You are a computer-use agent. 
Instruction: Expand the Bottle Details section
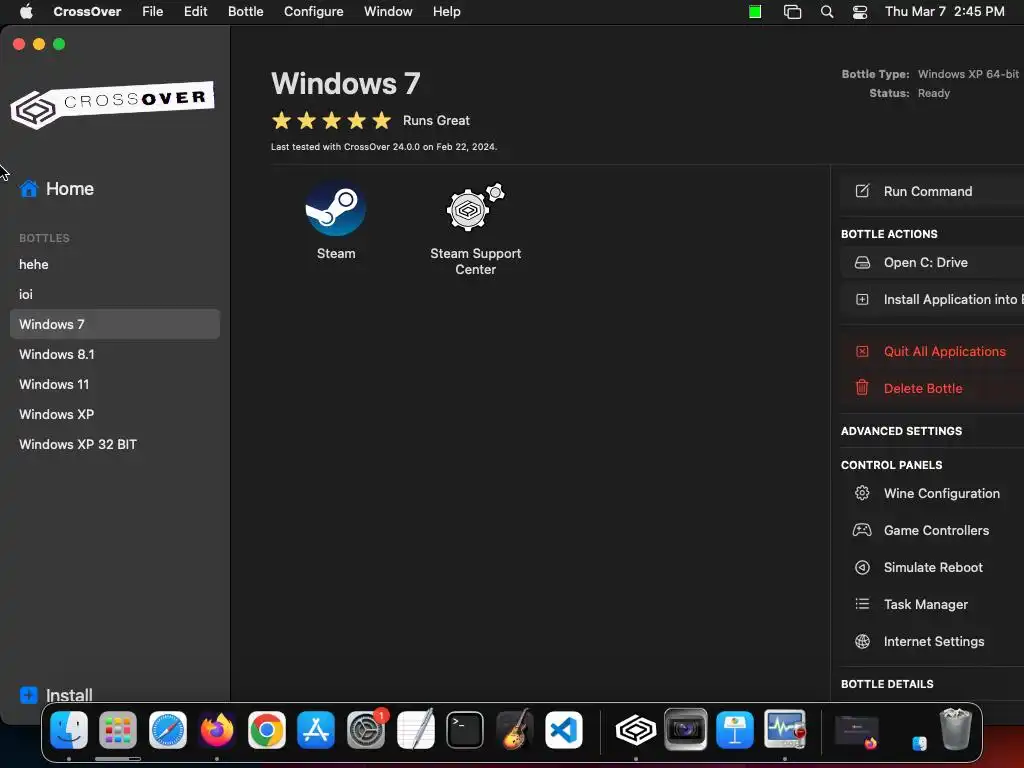[x=887, y=684]
